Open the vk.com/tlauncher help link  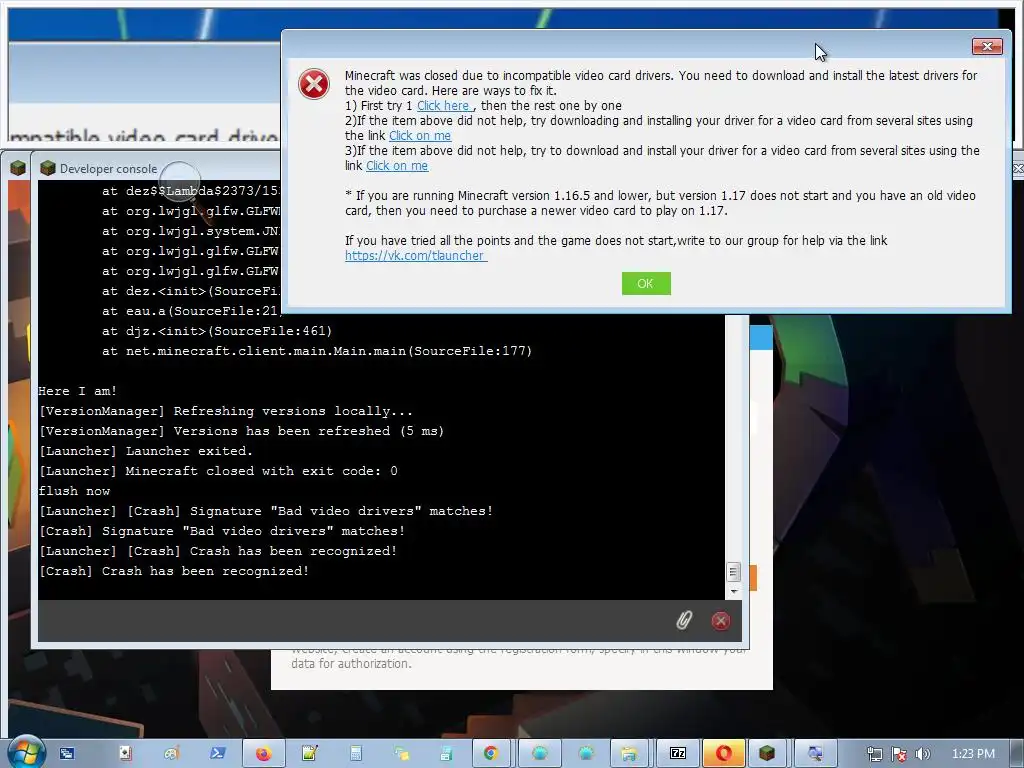tap(415, 256)
